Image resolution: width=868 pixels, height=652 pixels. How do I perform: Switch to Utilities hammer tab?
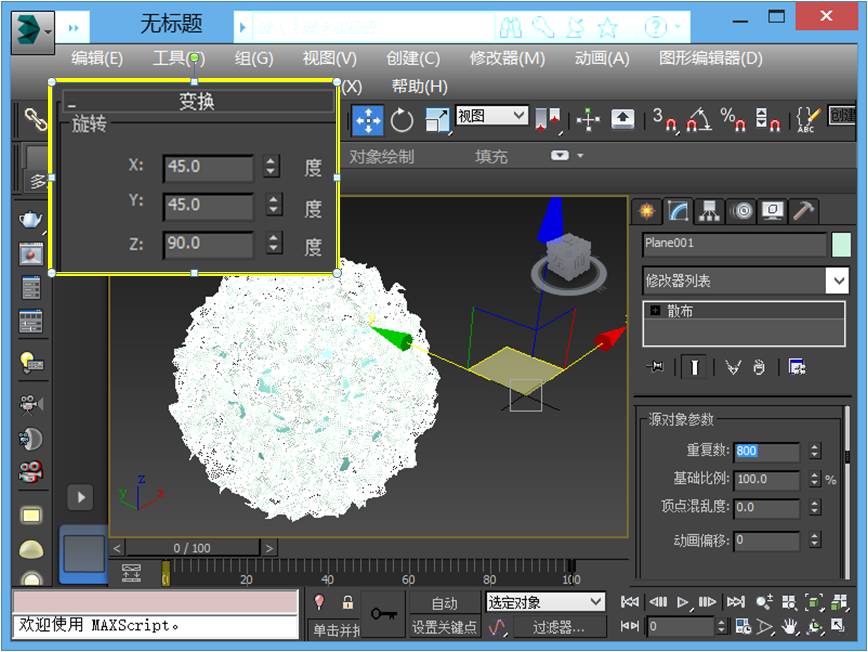(804, 211)
